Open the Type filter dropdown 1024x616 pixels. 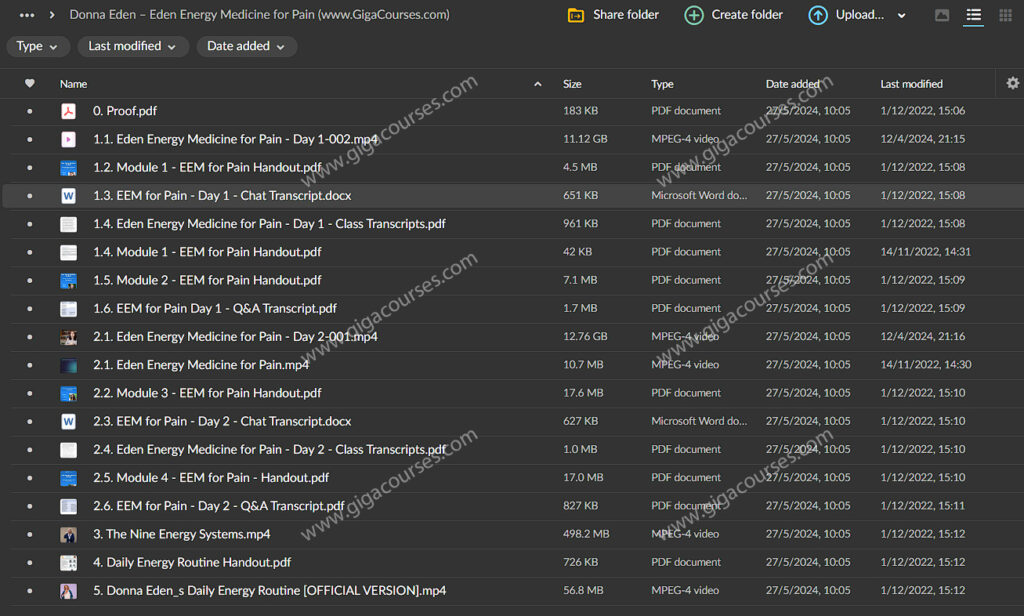[x=38, y=46]
